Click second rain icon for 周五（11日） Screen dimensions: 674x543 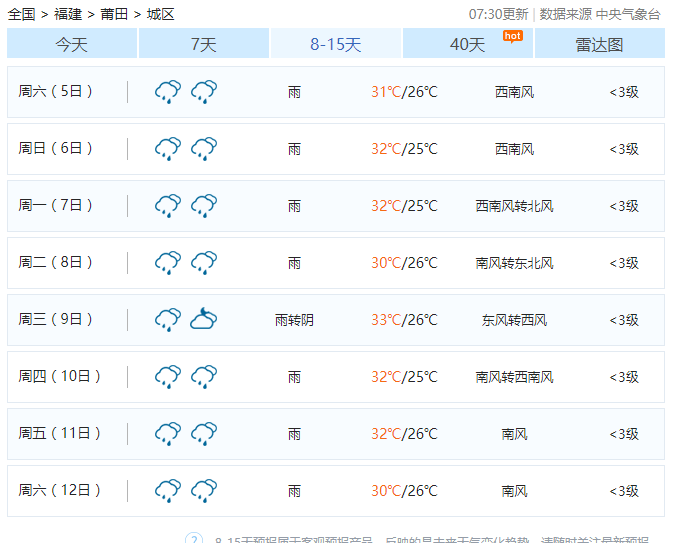click(204, 433)
